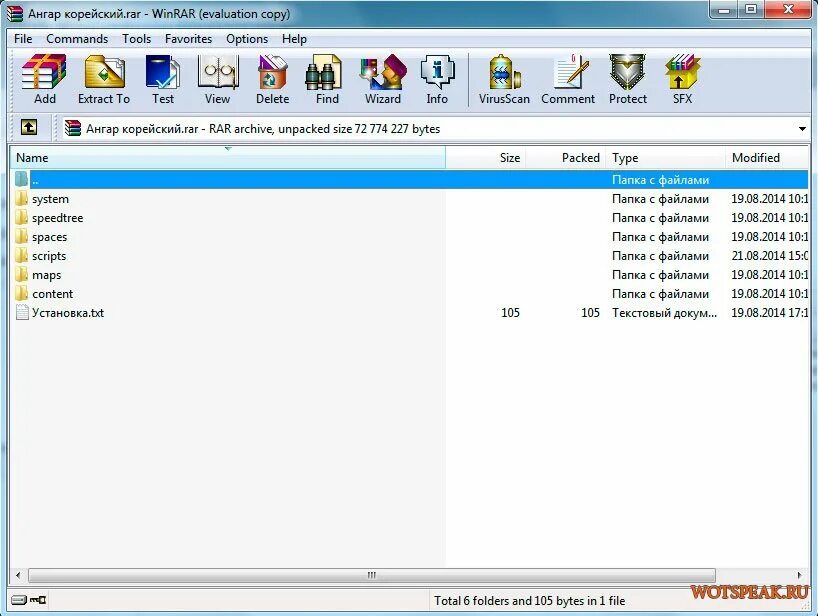Screen dimensions: 818x616
Task: Click the Delete toolbar icon
Action: coord(272,73)
